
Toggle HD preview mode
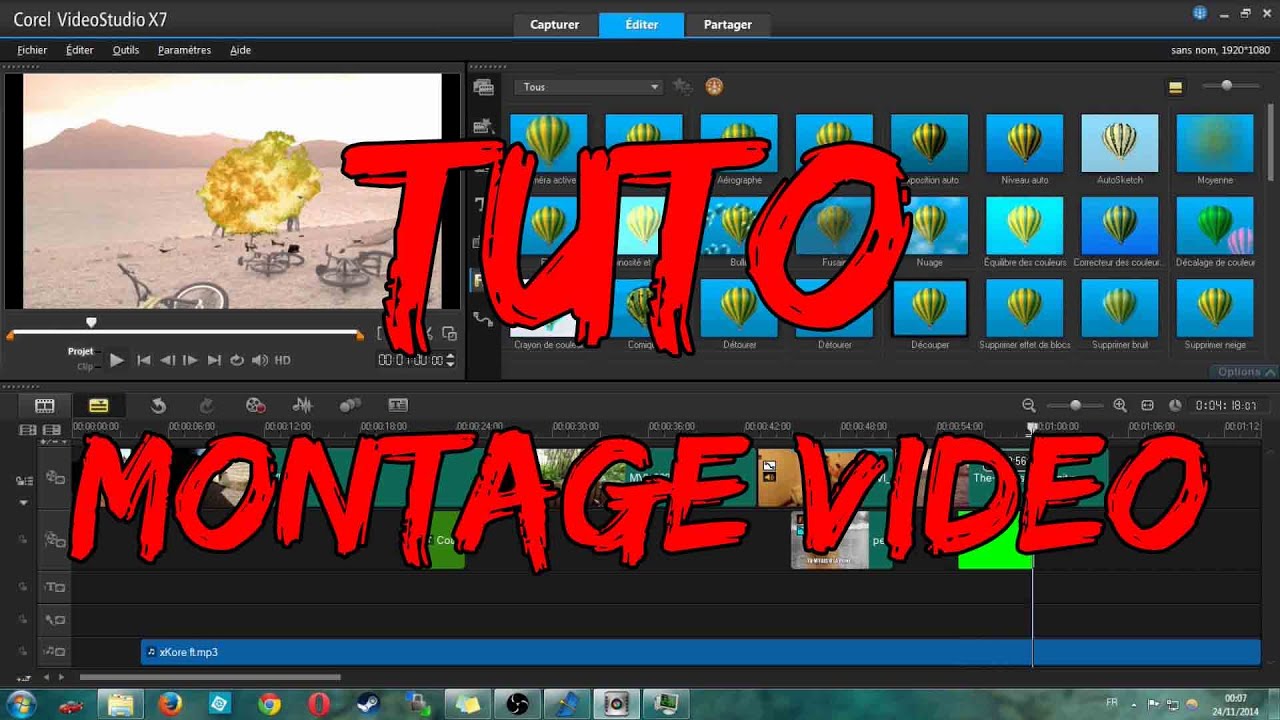pos(283,360)
